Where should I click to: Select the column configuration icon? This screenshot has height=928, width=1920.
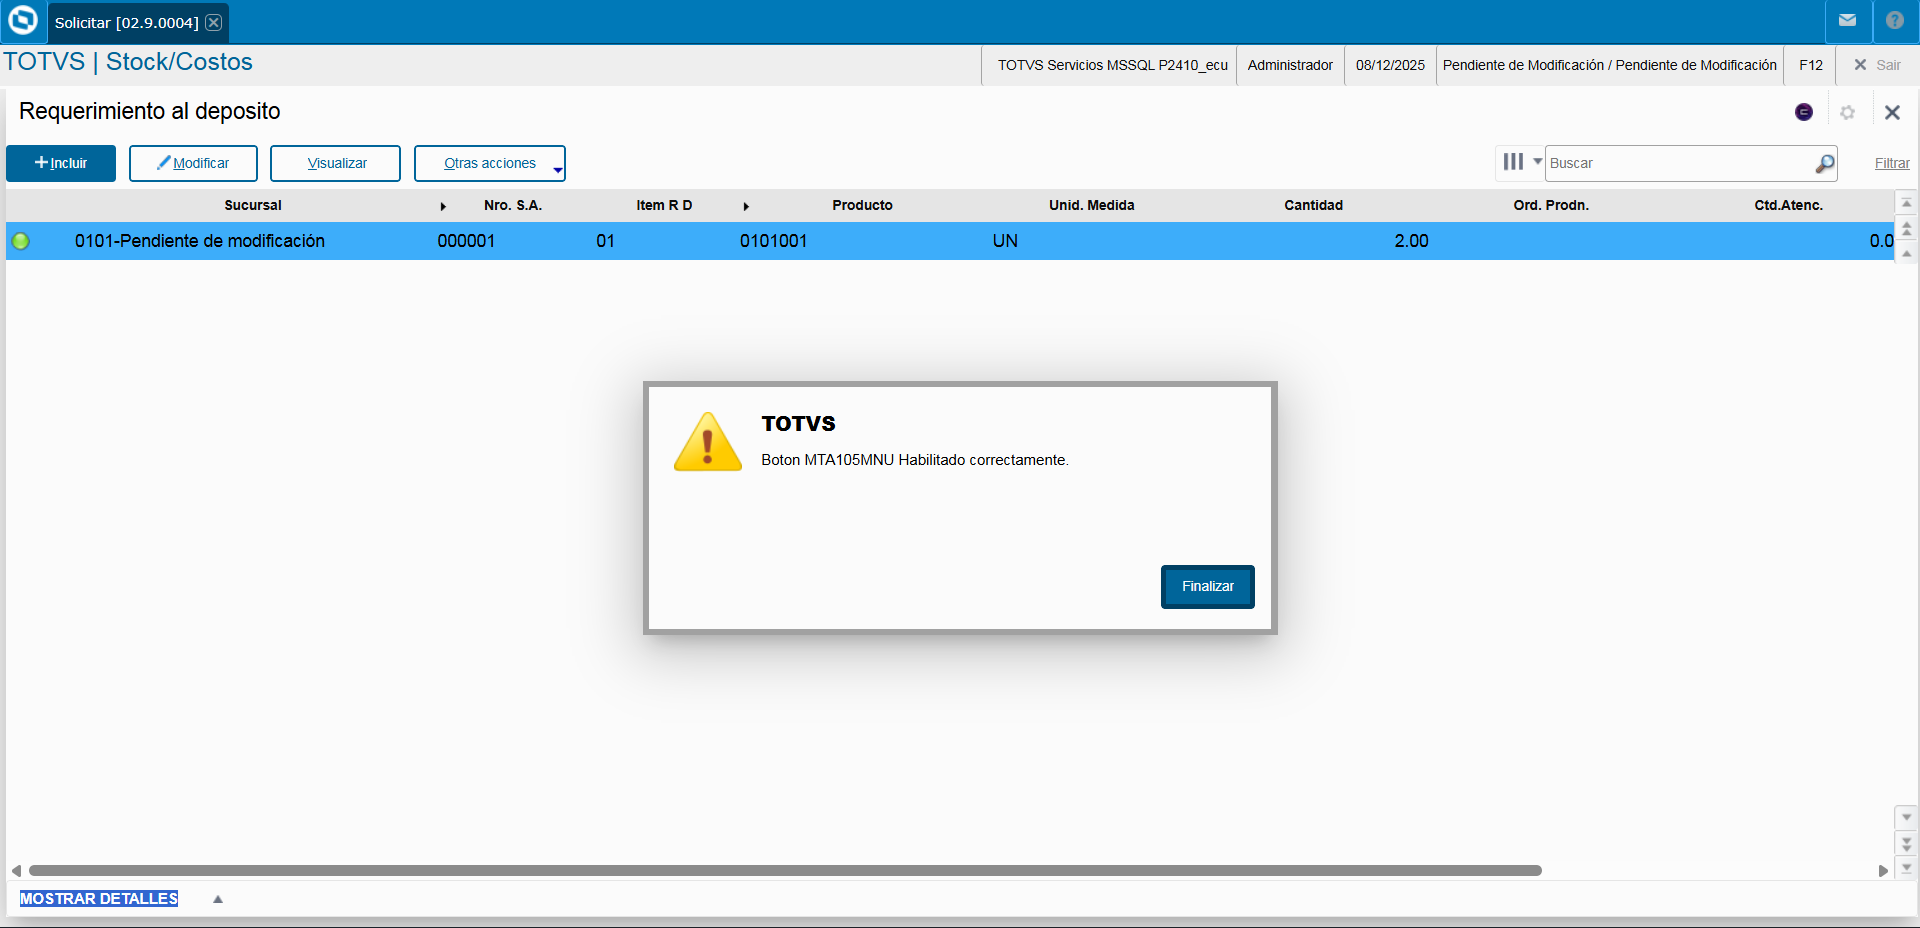[1513, 162]
